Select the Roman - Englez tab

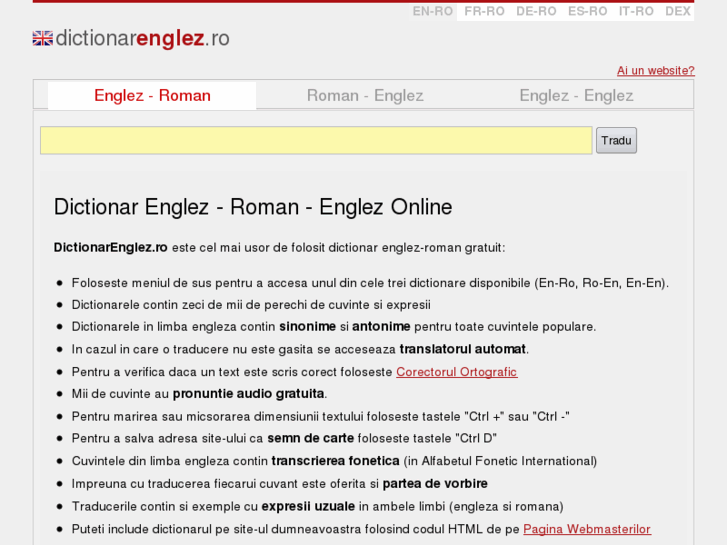(x=365, y=96)
